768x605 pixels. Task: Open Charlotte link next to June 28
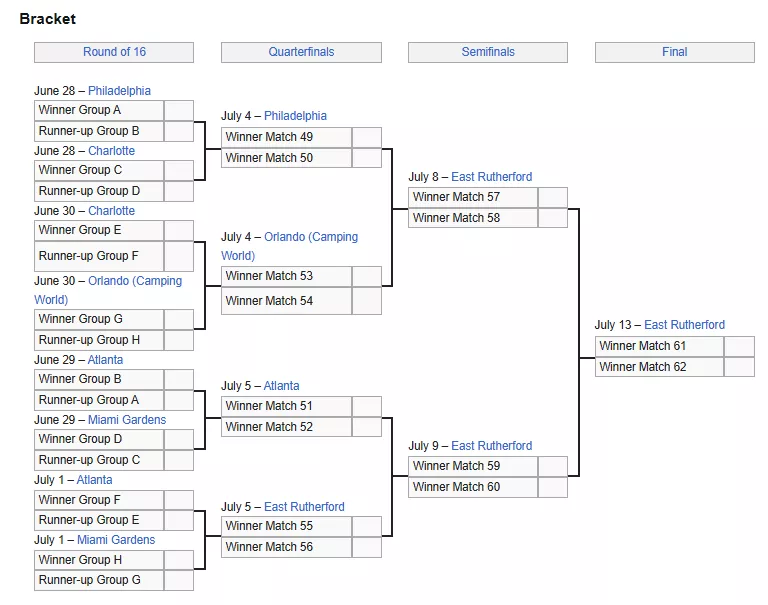[111, 151]
